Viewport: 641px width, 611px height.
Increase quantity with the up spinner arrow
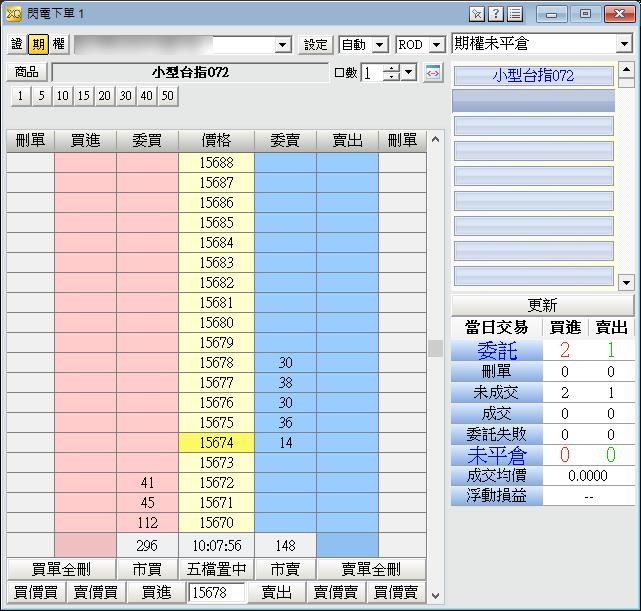(391, 68)
